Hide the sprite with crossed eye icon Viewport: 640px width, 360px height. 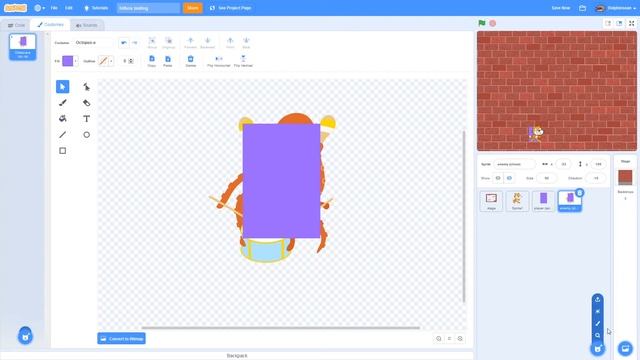coord(509,178)
